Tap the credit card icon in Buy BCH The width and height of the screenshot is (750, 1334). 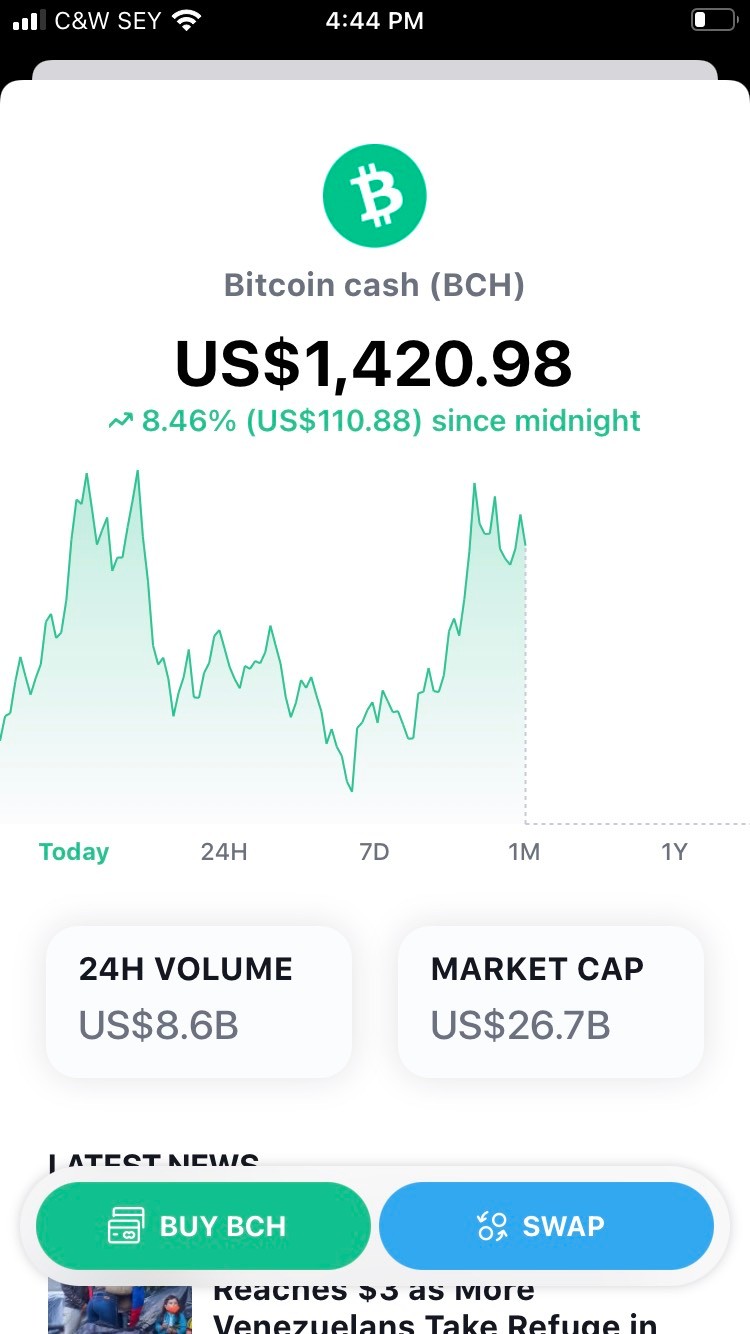click(x=126, y=1226)
